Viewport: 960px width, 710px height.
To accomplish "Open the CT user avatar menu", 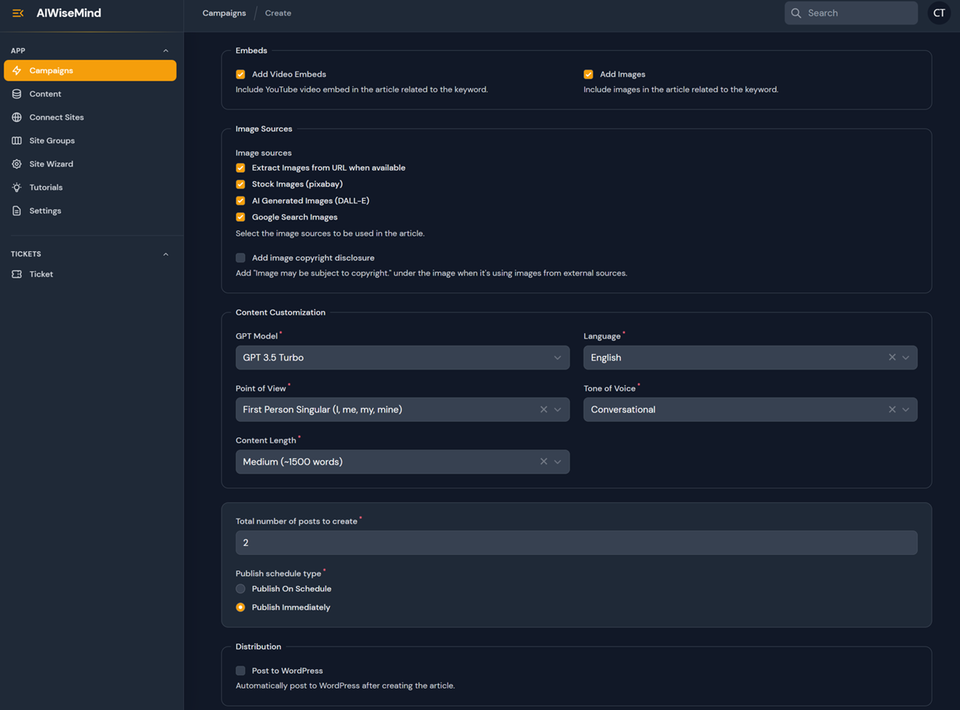I will (939, 13).
